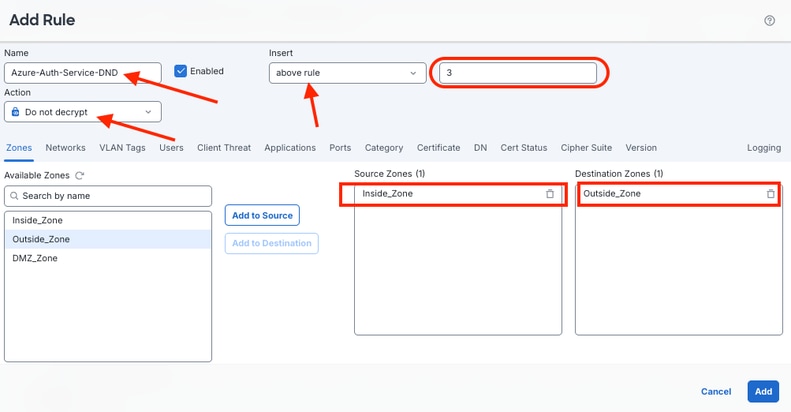Select Inside_Zone in Available Zones
The image size is (791, 412).
(x=108, y=220)
